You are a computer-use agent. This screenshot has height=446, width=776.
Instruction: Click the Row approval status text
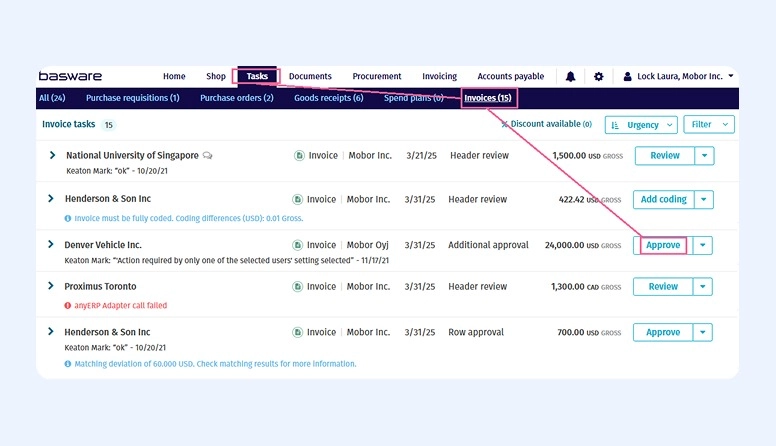tap(476, 332)
